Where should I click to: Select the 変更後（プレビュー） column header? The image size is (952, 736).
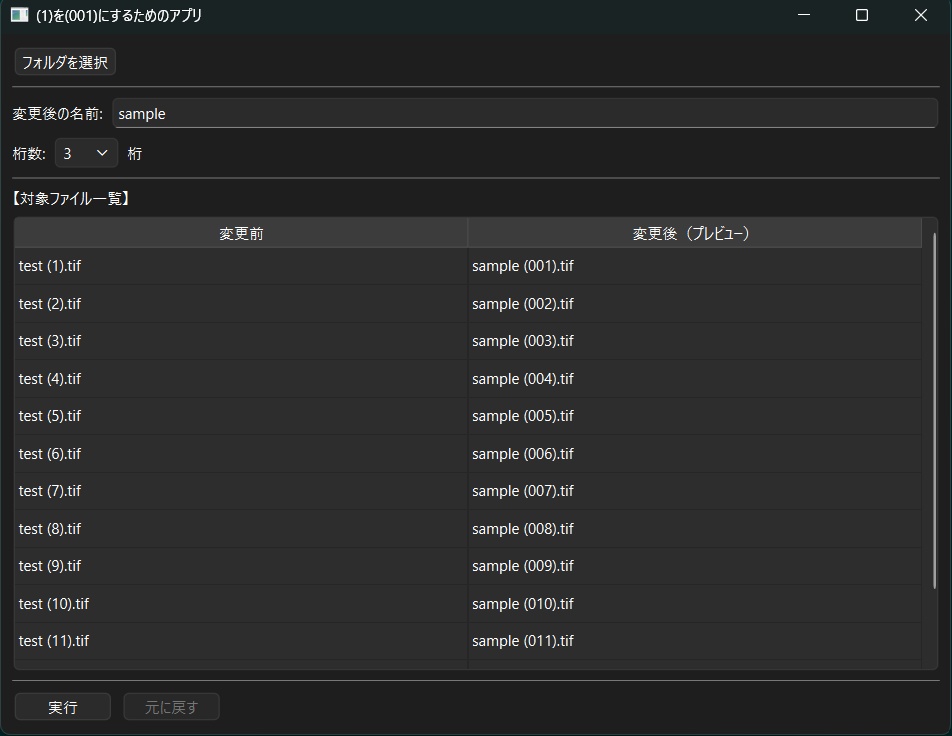(x=695, y=233)
